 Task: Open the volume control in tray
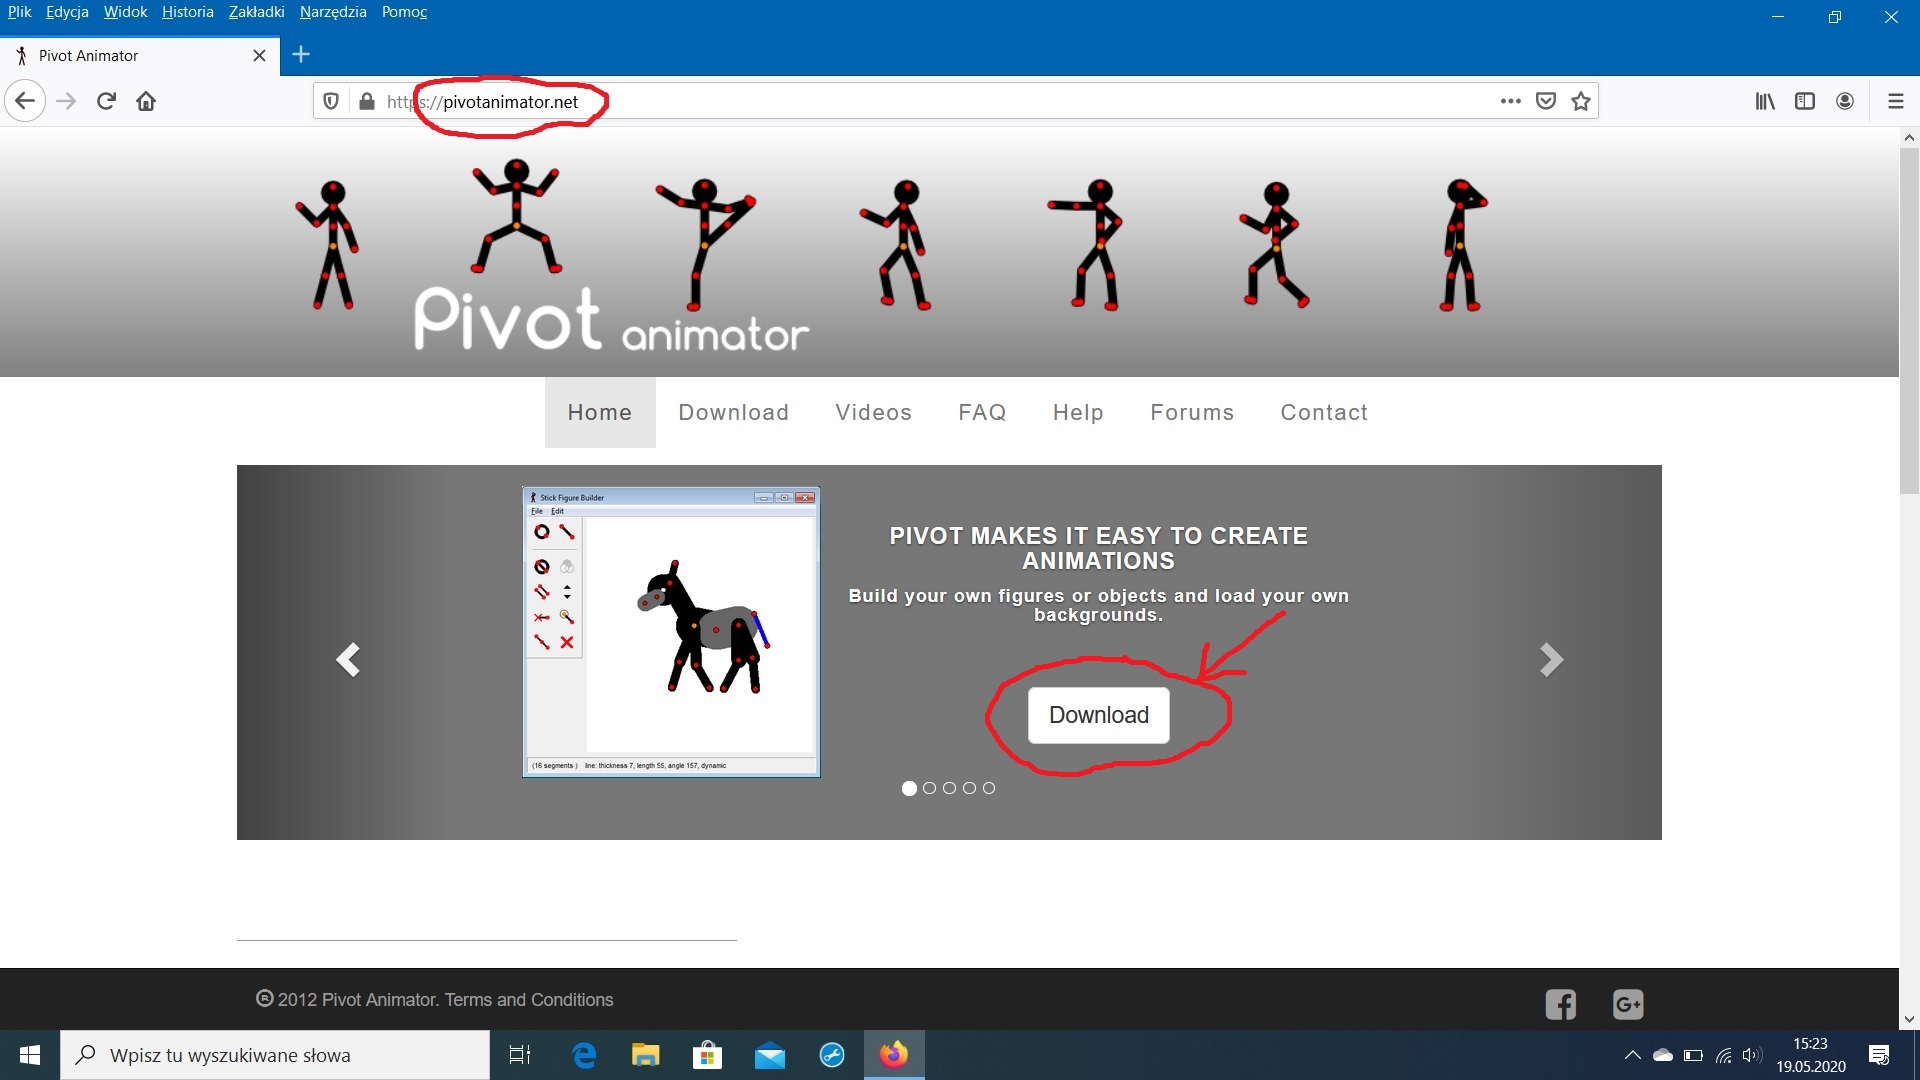[1752, 1055]
